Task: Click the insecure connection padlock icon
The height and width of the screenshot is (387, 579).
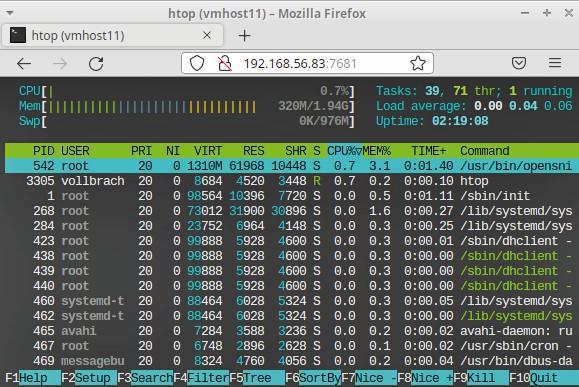Action: 224,64
